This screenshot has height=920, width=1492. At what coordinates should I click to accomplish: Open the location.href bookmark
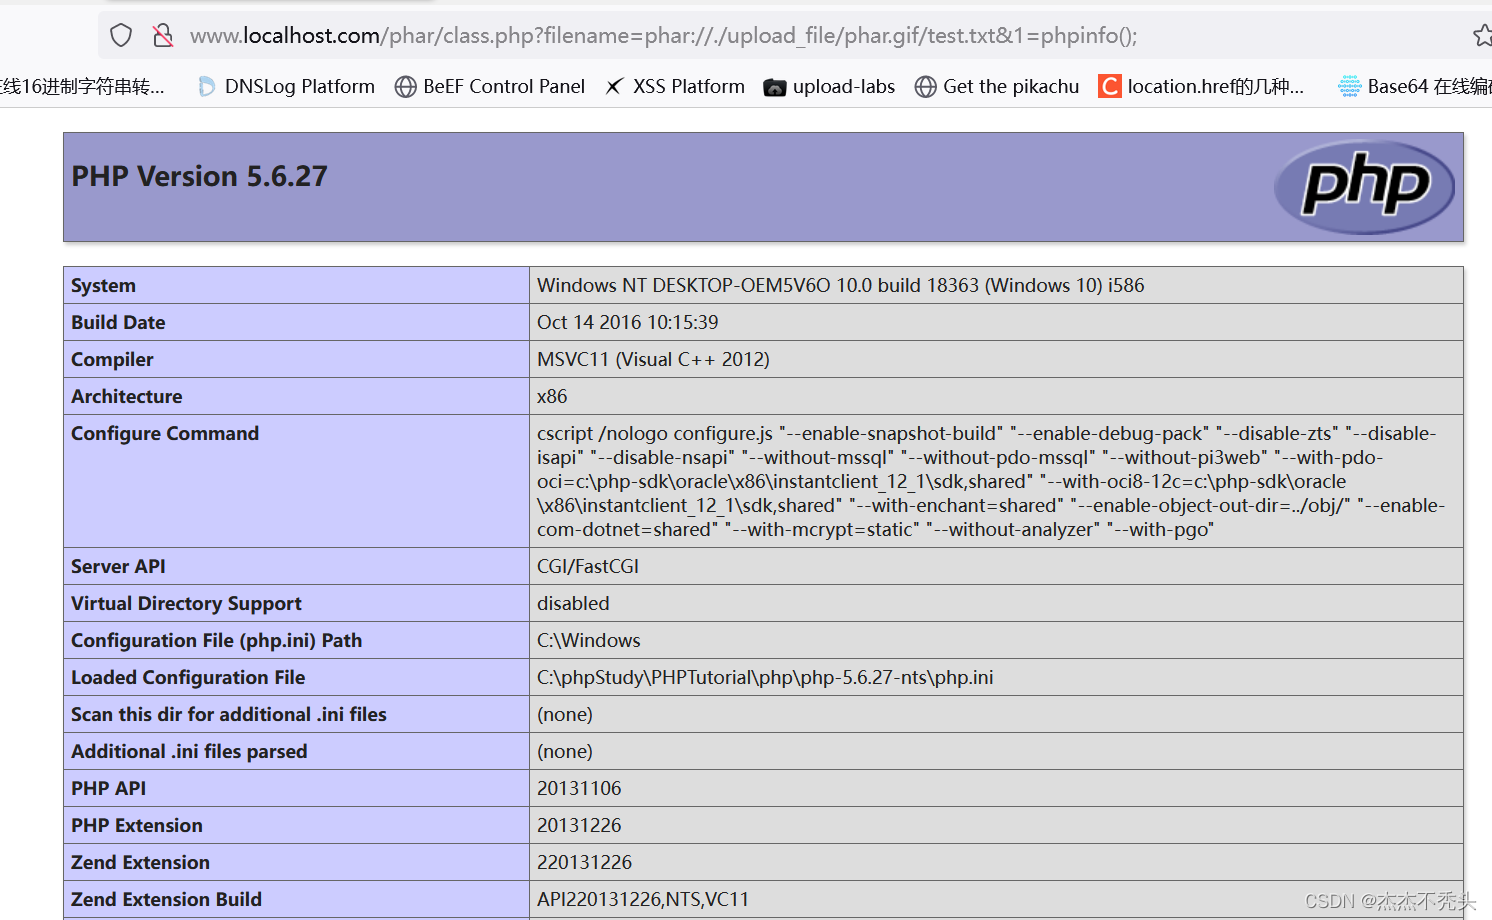pos(1201,87)
